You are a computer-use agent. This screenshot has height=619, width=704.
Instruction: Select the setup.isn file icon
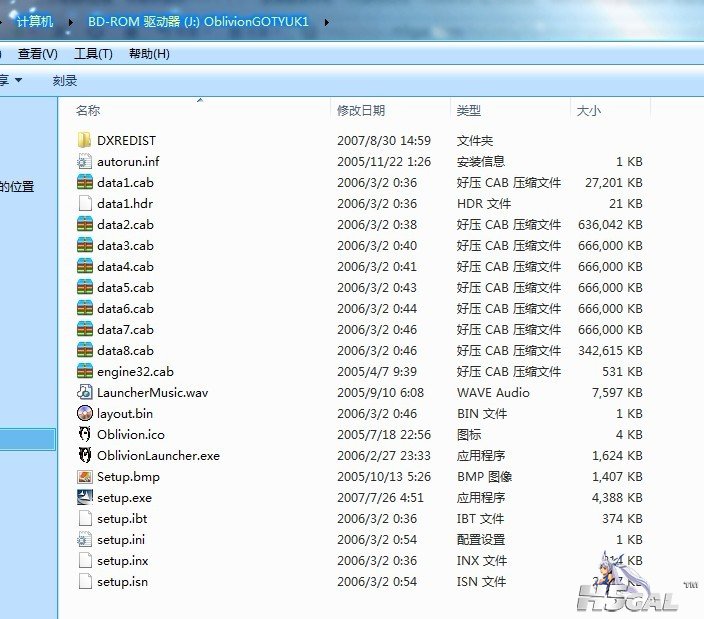84,582
